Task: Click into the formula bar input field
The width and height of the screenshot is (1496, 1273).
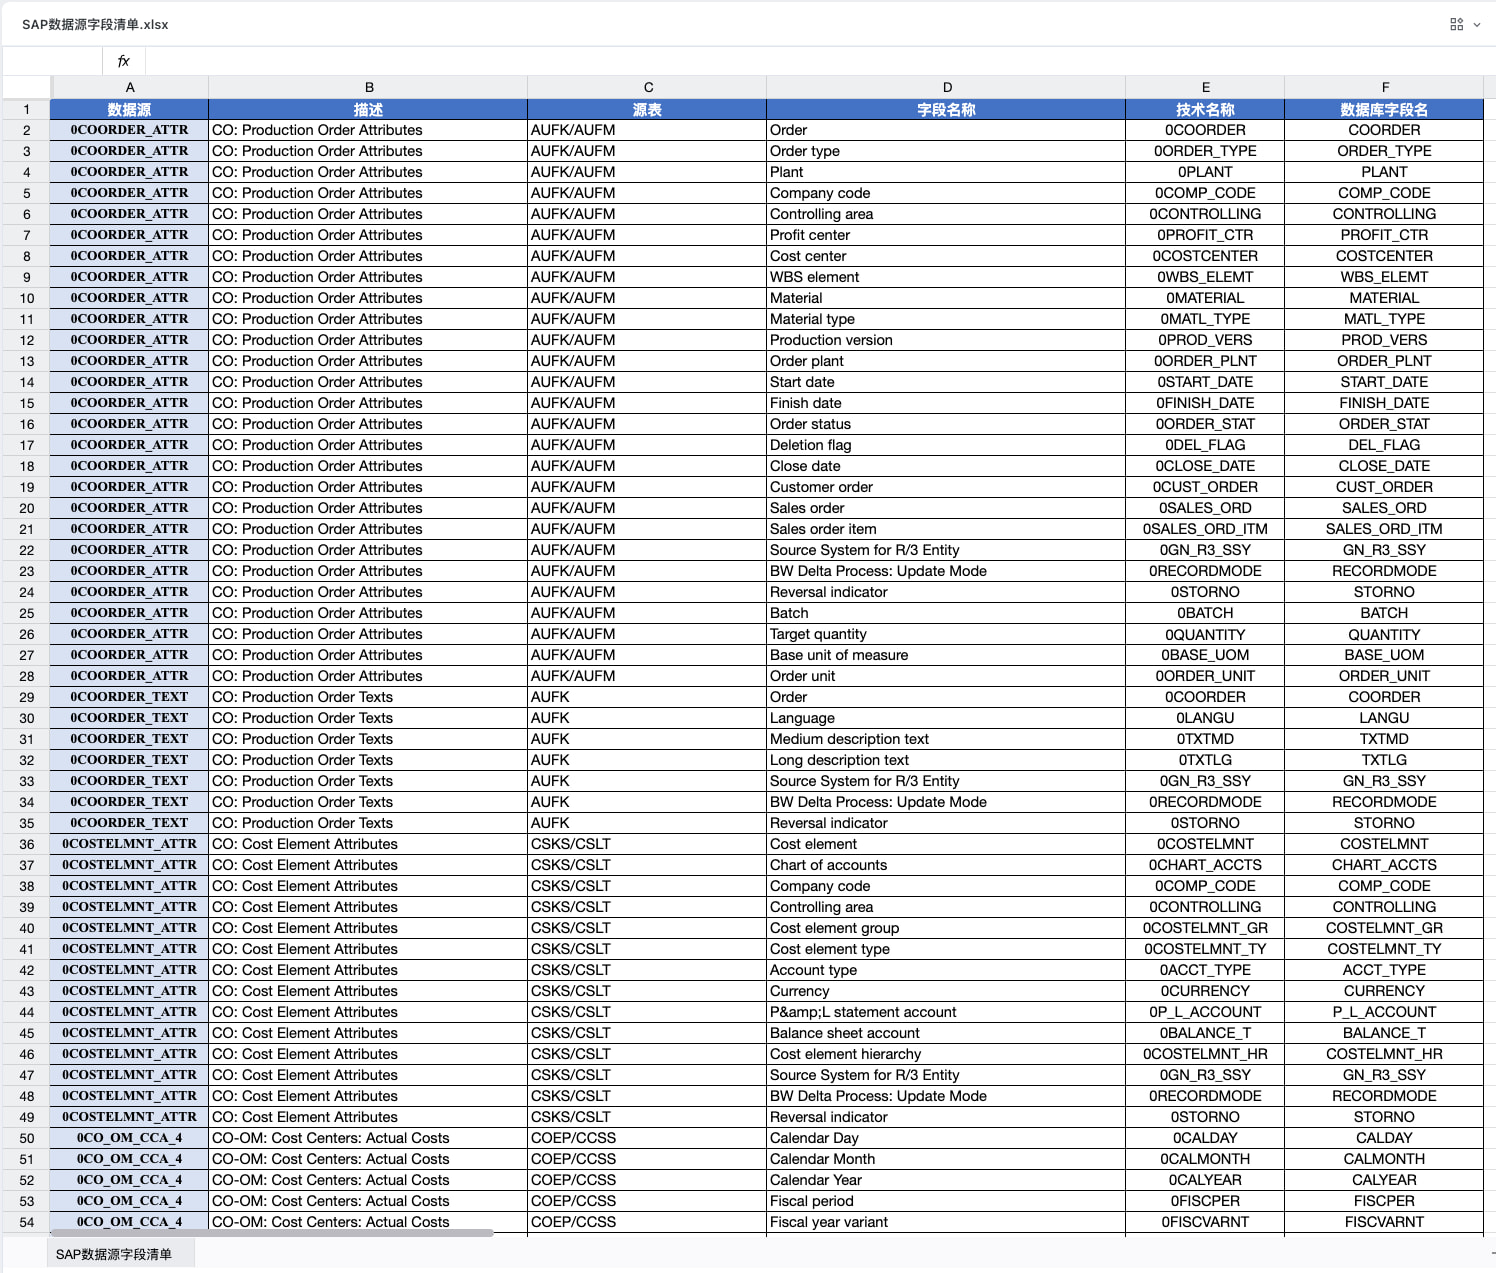Action: pyautogui.click(x=800, y=61)
